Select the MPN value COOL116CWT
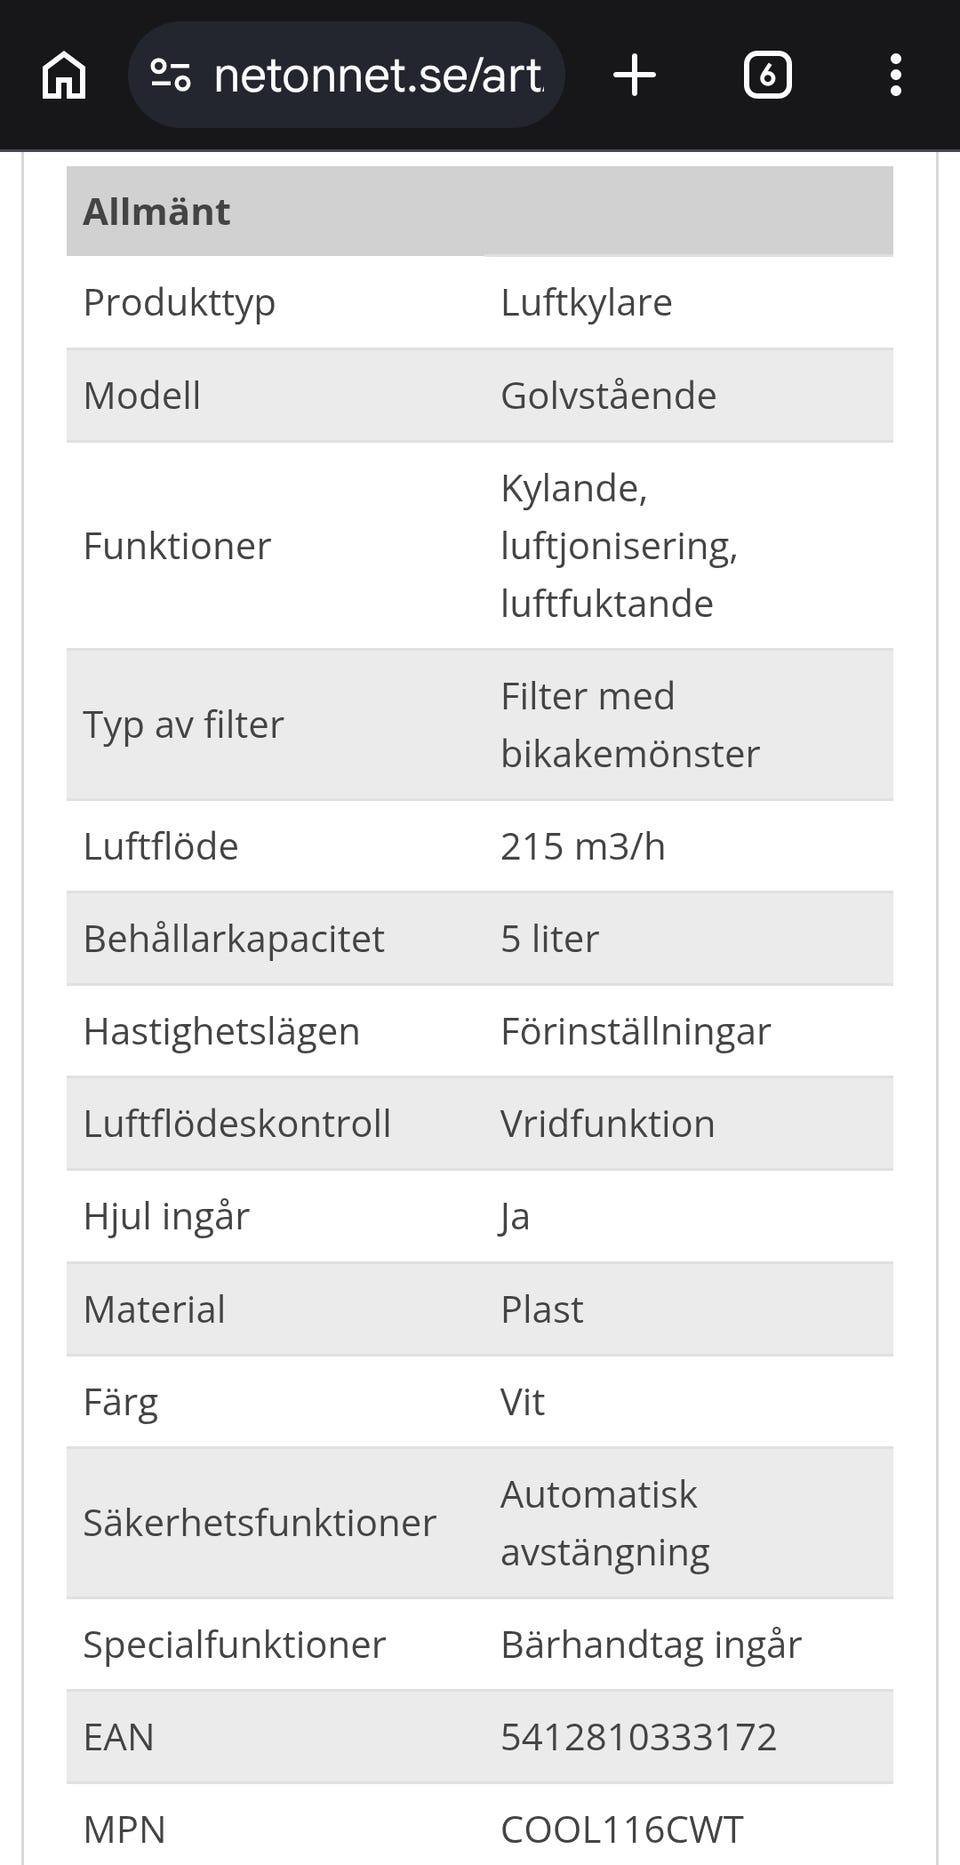The width and height of the screenshot is (960, 1865). [622, 1829]
